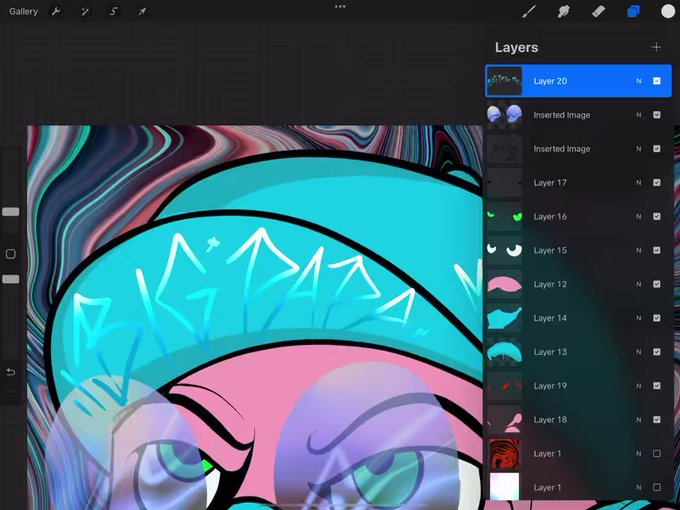Open the three-dot menu at top center
Screen dimensions: 680x510
(340, 7)
